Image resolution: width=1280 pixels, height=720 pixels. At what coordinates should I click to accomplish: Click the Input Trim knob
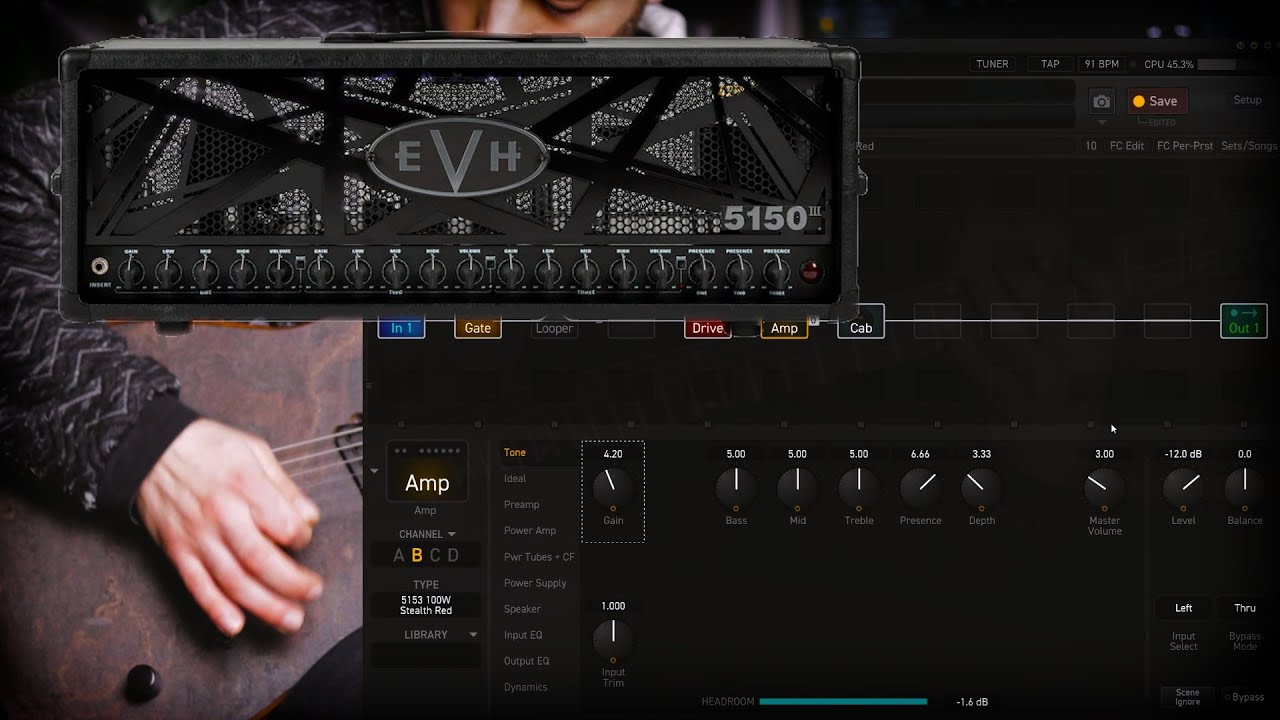coord(613,638)
